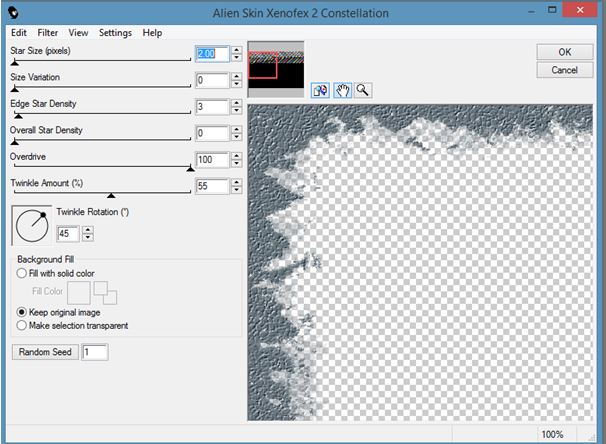The image size is (606, 444).
Task: Open the Edit menu
Action: [x=19, y=33]
